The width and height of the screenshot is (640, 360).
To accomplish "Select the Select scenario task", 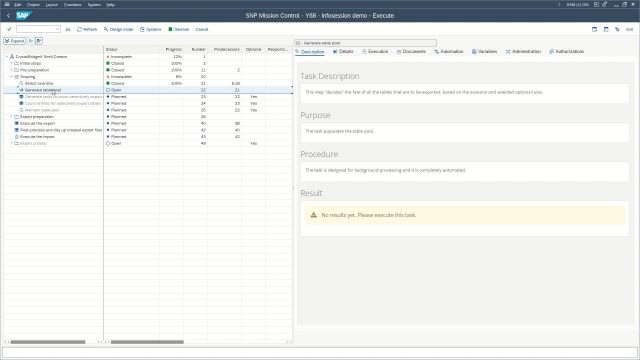I will (x=39, y=83).
